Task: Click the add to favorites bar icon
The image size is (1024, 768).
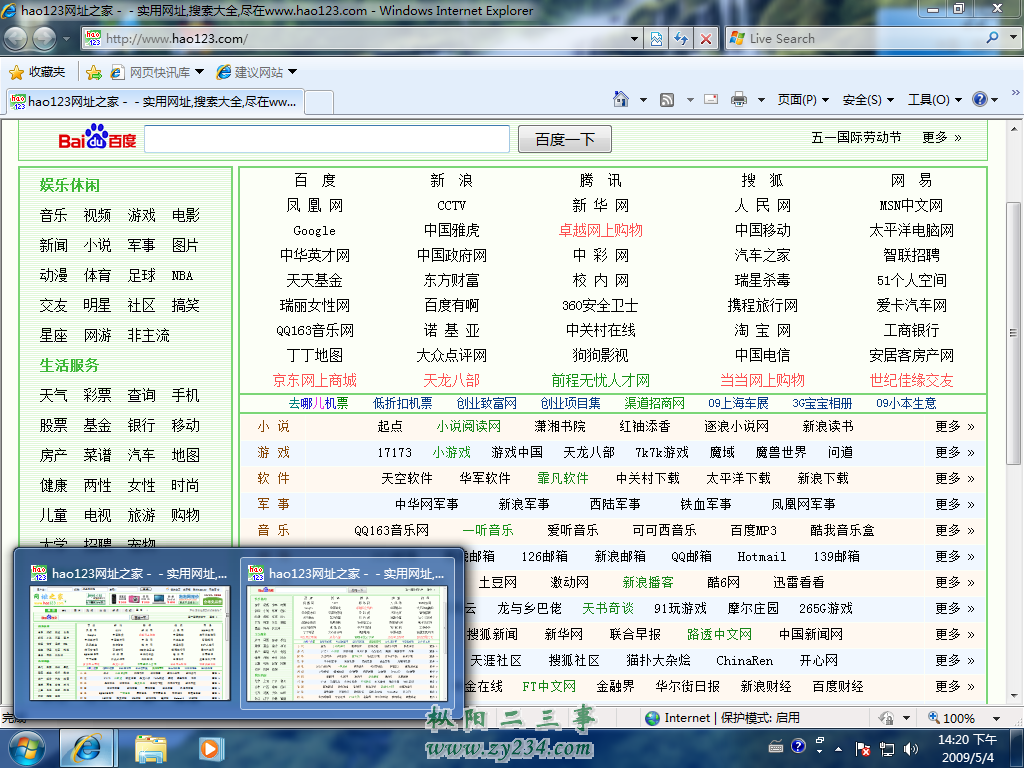Action: (93, 72)
